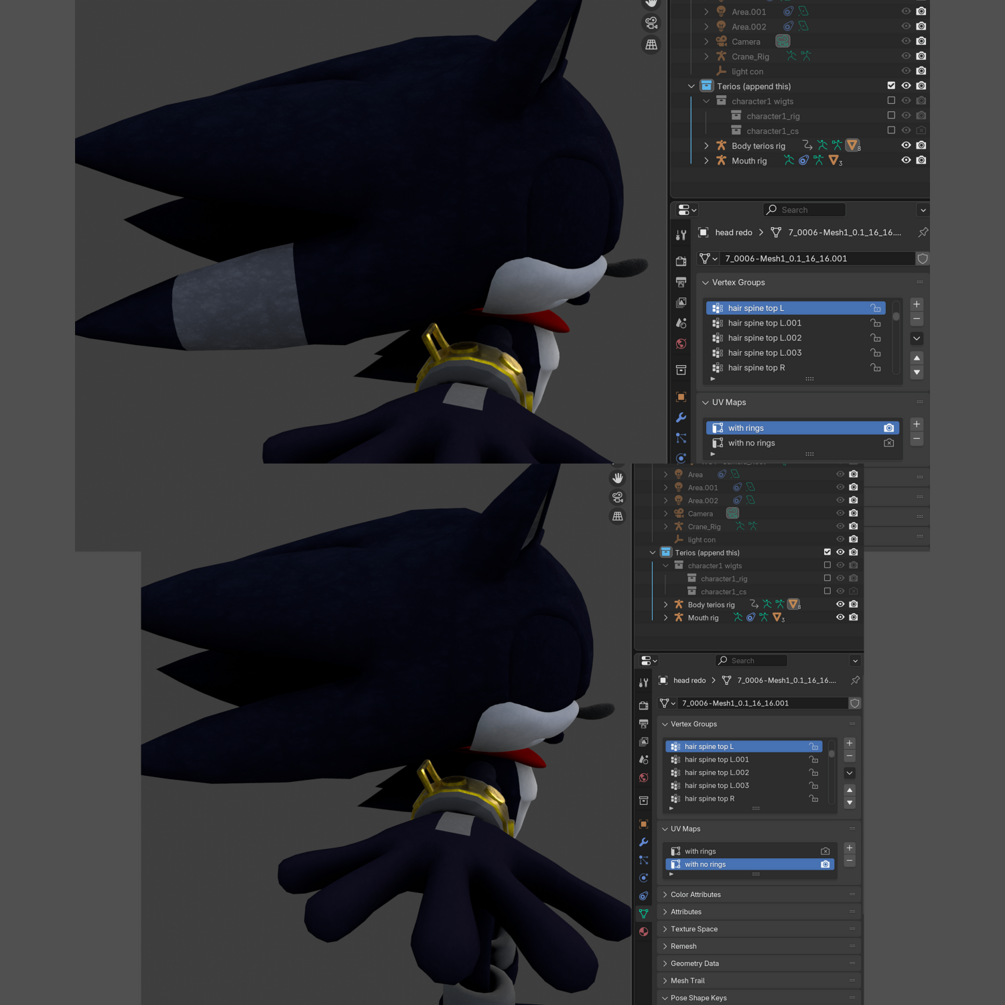Hide Body terios rig in top outliner
The image size is (1005, 1005).
(x=906, y=145)
